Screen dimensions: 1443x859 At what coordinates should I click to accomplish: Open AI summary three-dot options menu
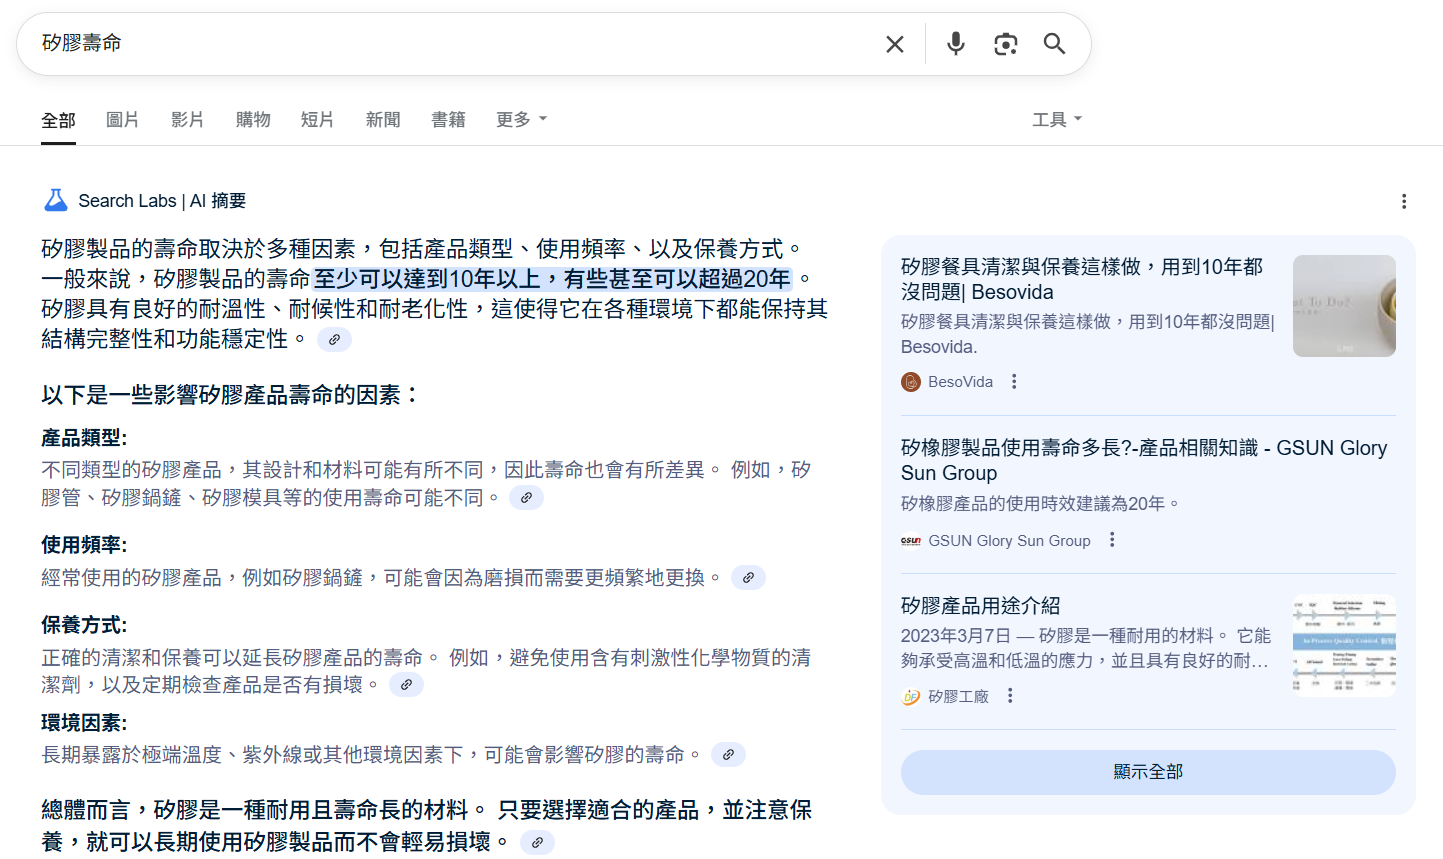tap(1404, 201)
